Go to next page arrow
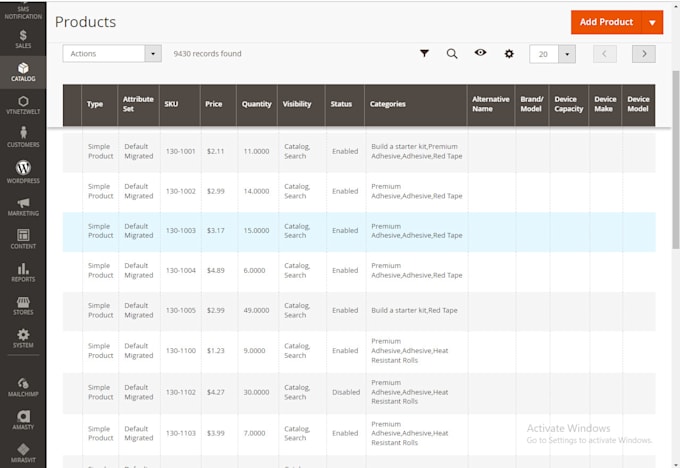 click(644, 54)
